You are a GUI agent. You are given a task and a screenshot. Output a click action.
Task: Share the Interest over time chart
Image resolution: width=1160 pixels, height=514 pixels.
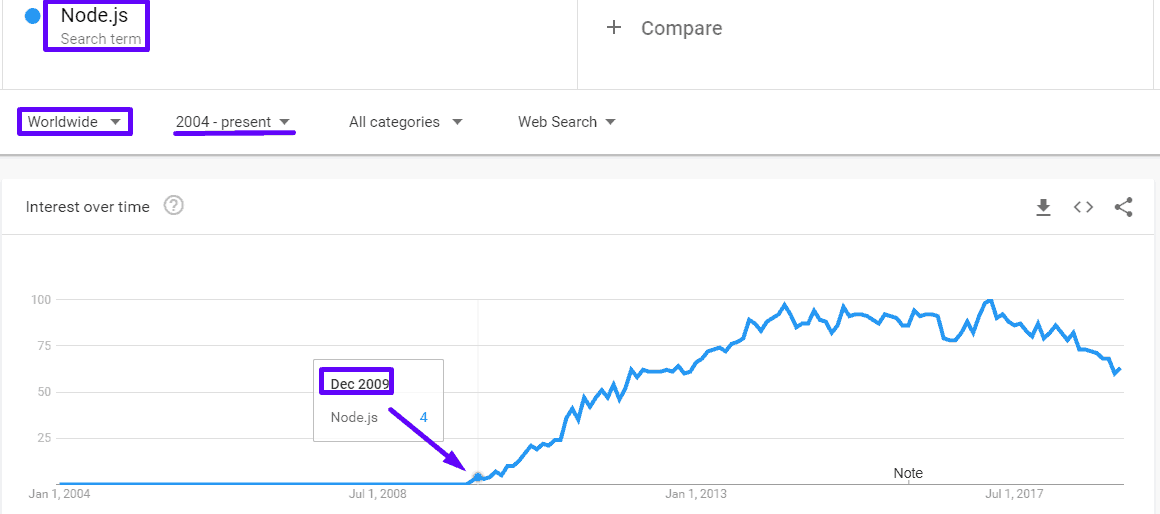1123,207
